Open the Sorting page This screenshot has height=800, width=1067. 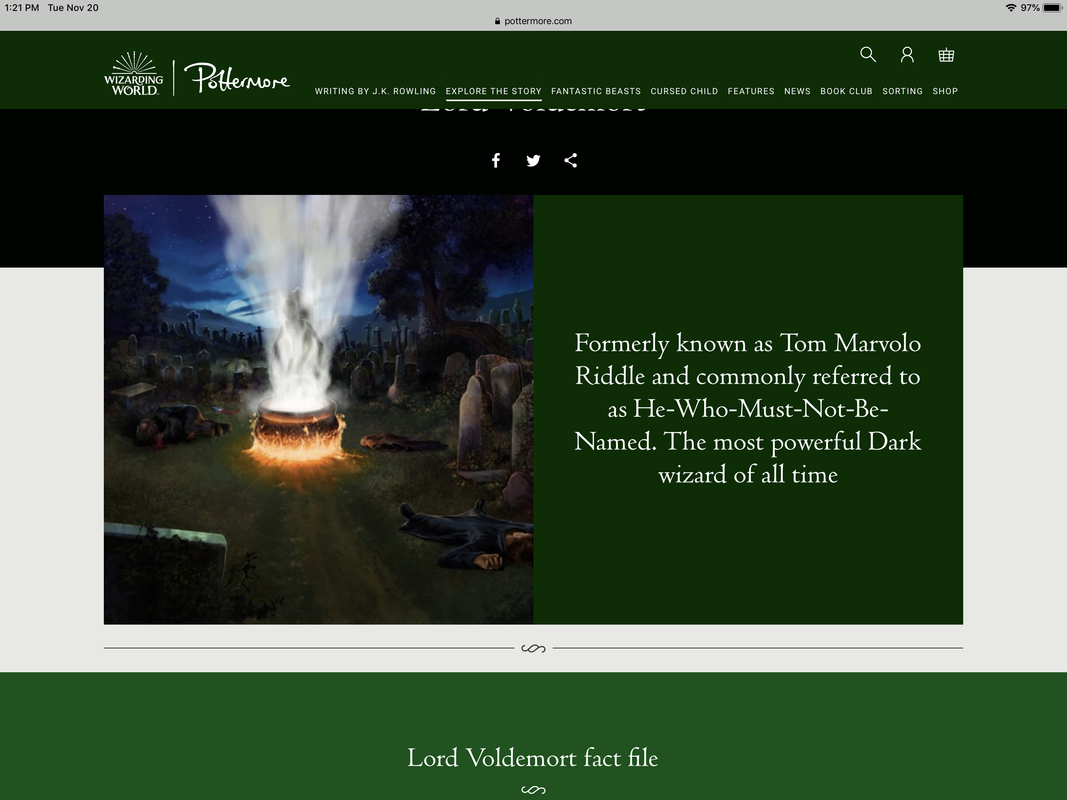[x=902, y=91]
